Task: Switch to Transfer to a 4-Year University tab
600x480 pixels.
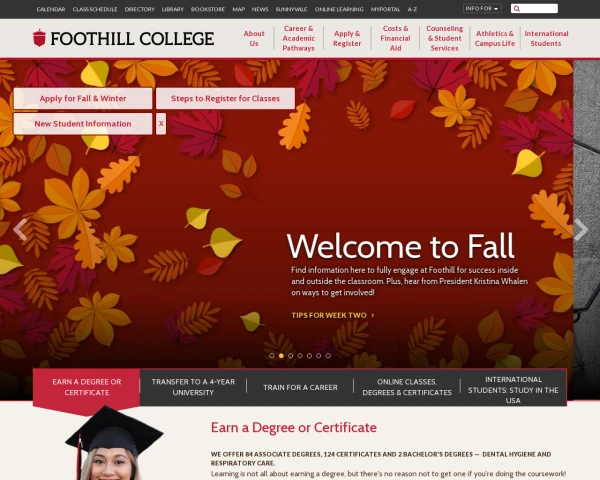Action: click(x=193, y=387)
